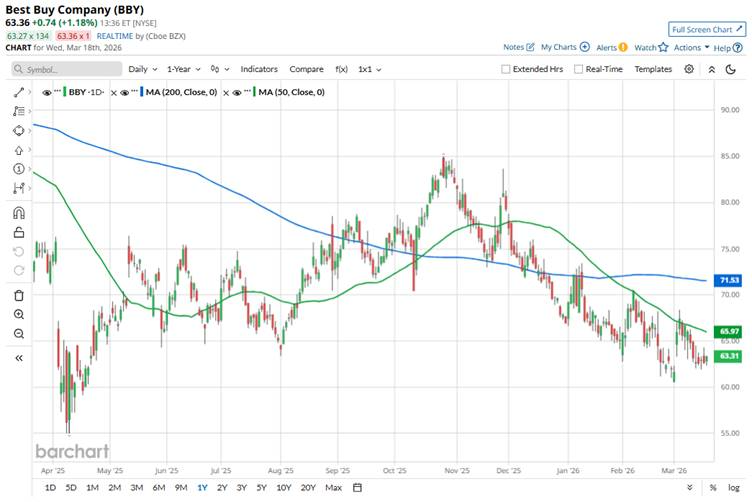Viewport: 752px width, 502px height.
Task: Click the Symbol search input field
Action: pyautogui.click(x=65, y=69)
